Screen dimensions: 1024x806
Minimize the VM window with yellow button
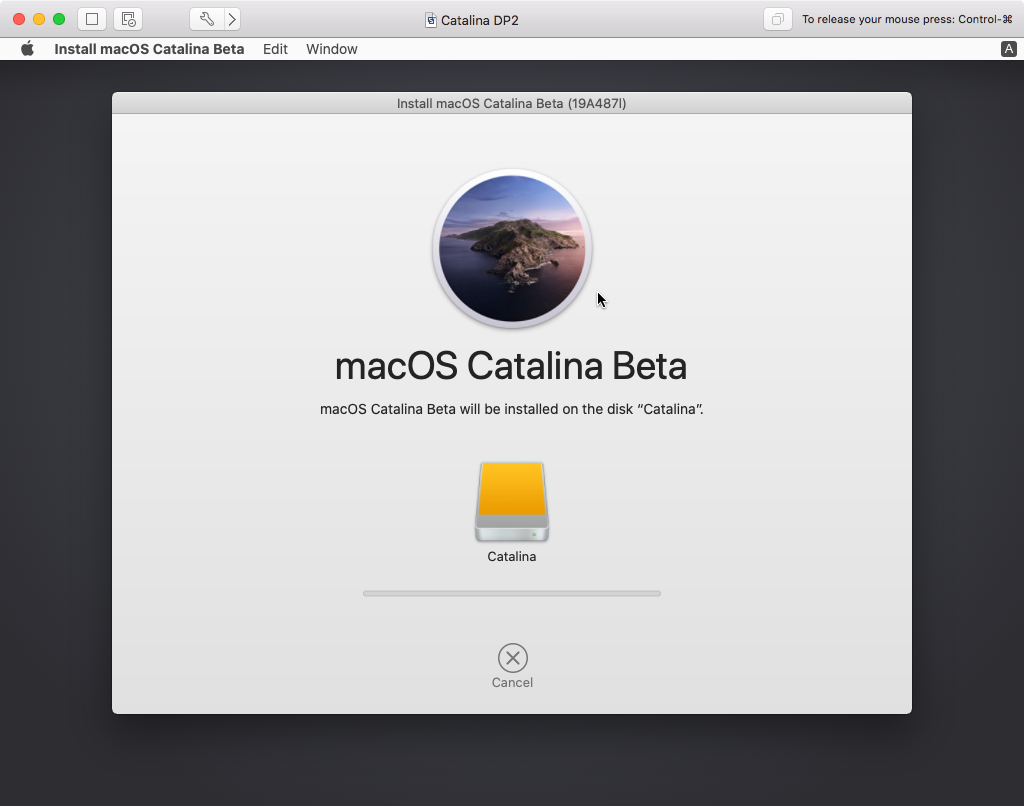point(39,19)
